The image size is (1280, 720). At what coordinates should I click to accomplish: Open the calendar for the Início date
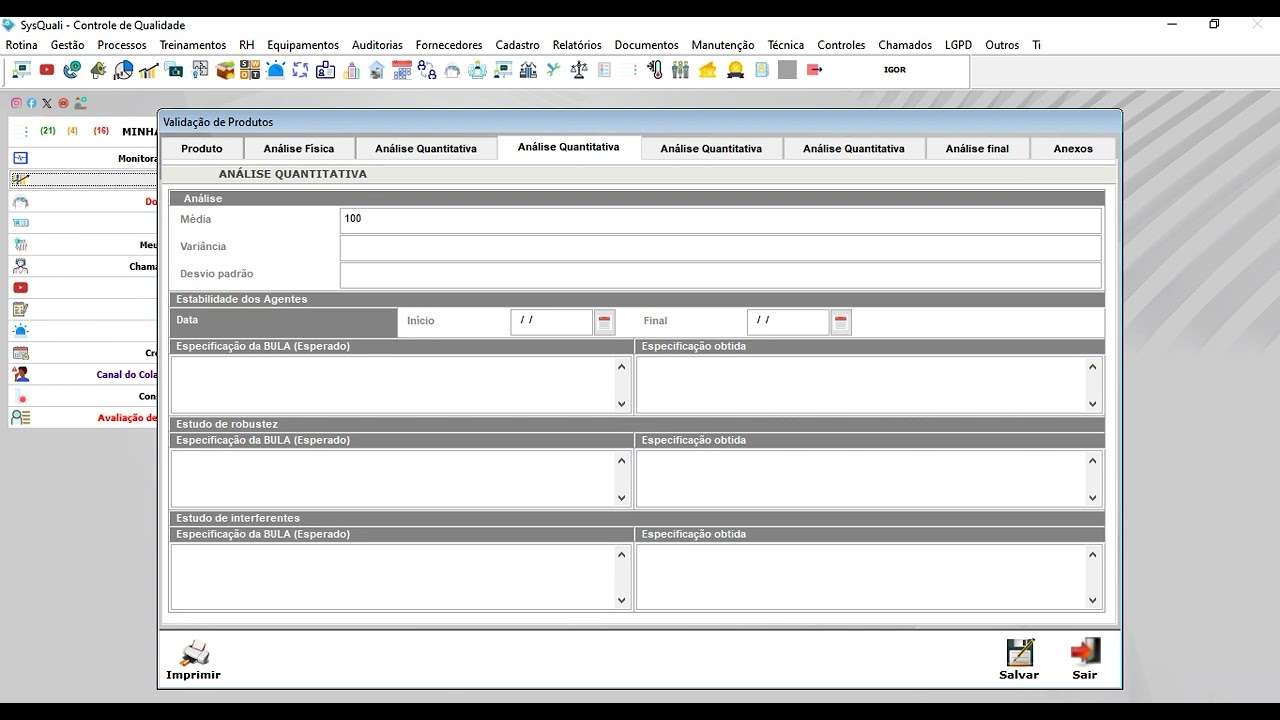[604, 322]
